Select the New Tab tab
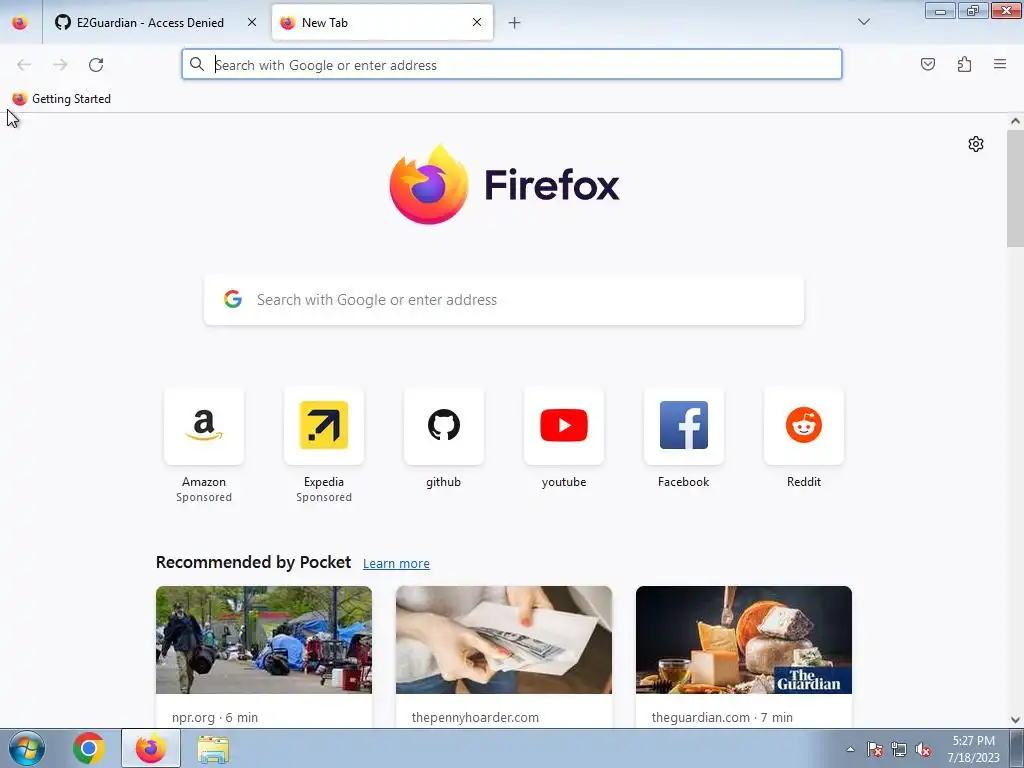 coord(382,23)
